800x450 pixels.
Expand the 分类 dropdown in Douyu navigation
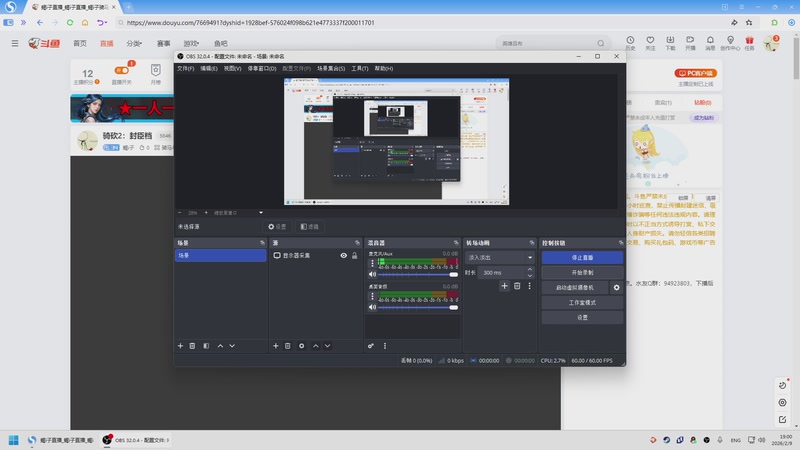point(134,44)
